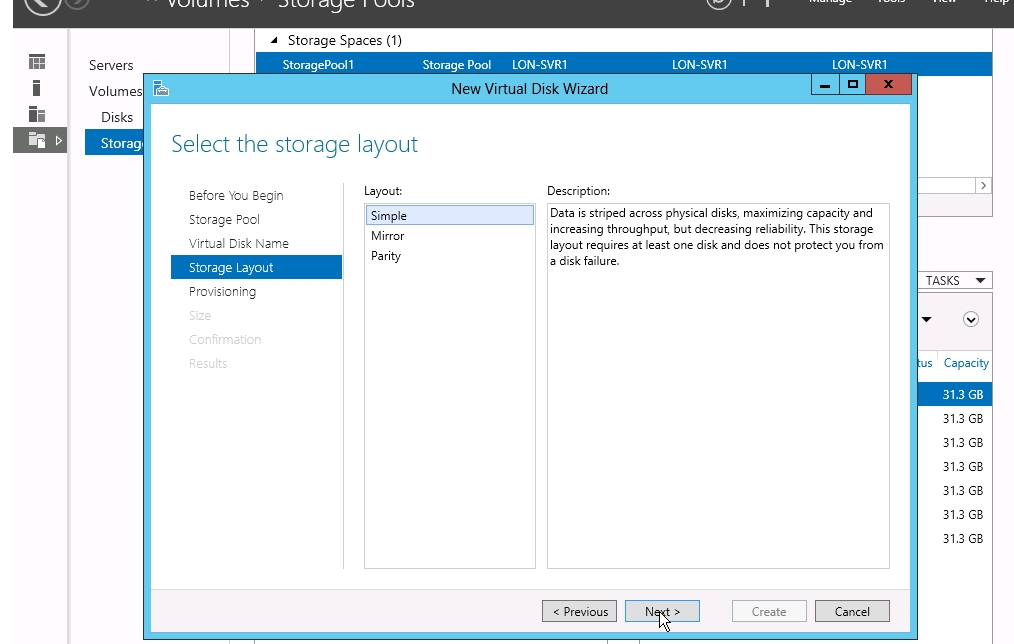Click the wizard title bar icon

point(161,89)
